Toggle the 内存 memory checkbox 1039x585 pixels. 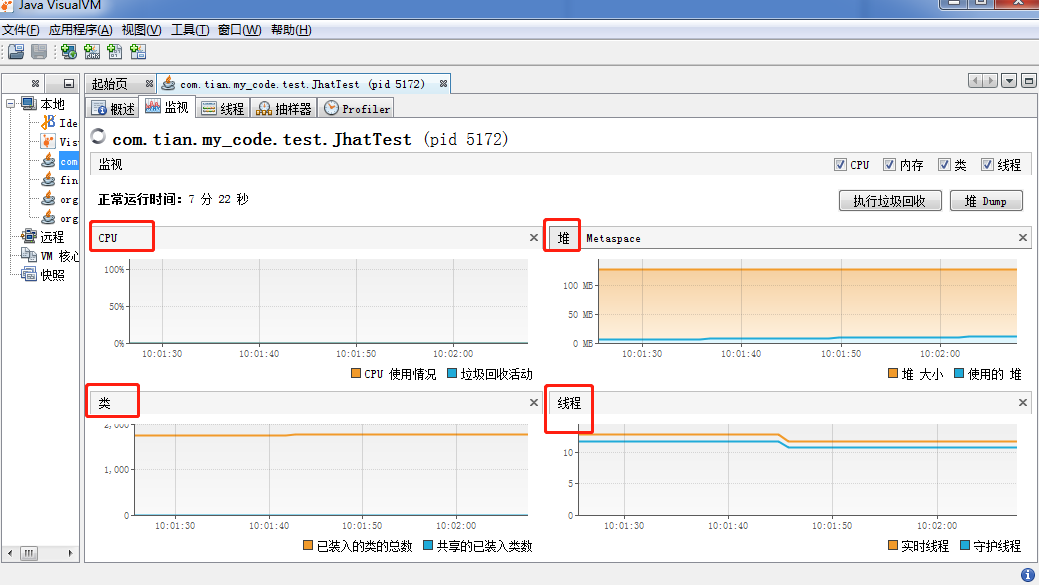click(x=889, y=165)
